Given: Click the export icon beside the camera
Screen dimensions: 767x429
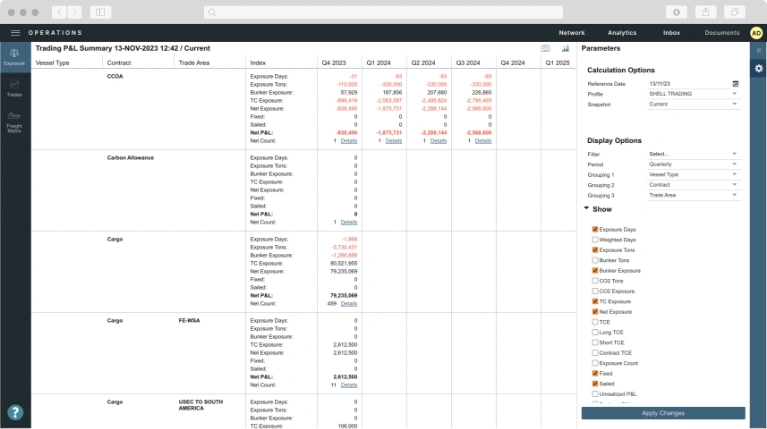Looking at the screenshot, I should tap(565, 48).
